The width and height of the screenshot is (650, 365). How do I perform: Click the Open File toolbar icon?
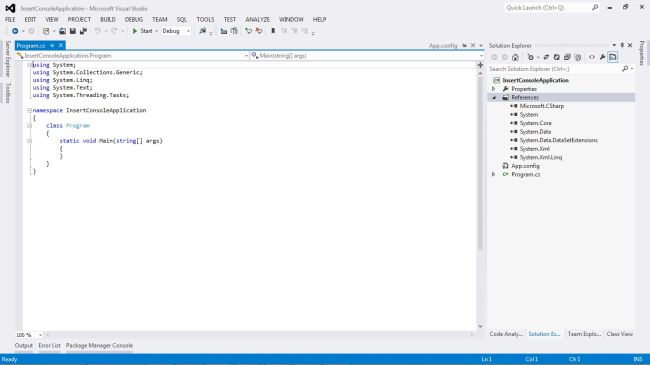(62, 31)
